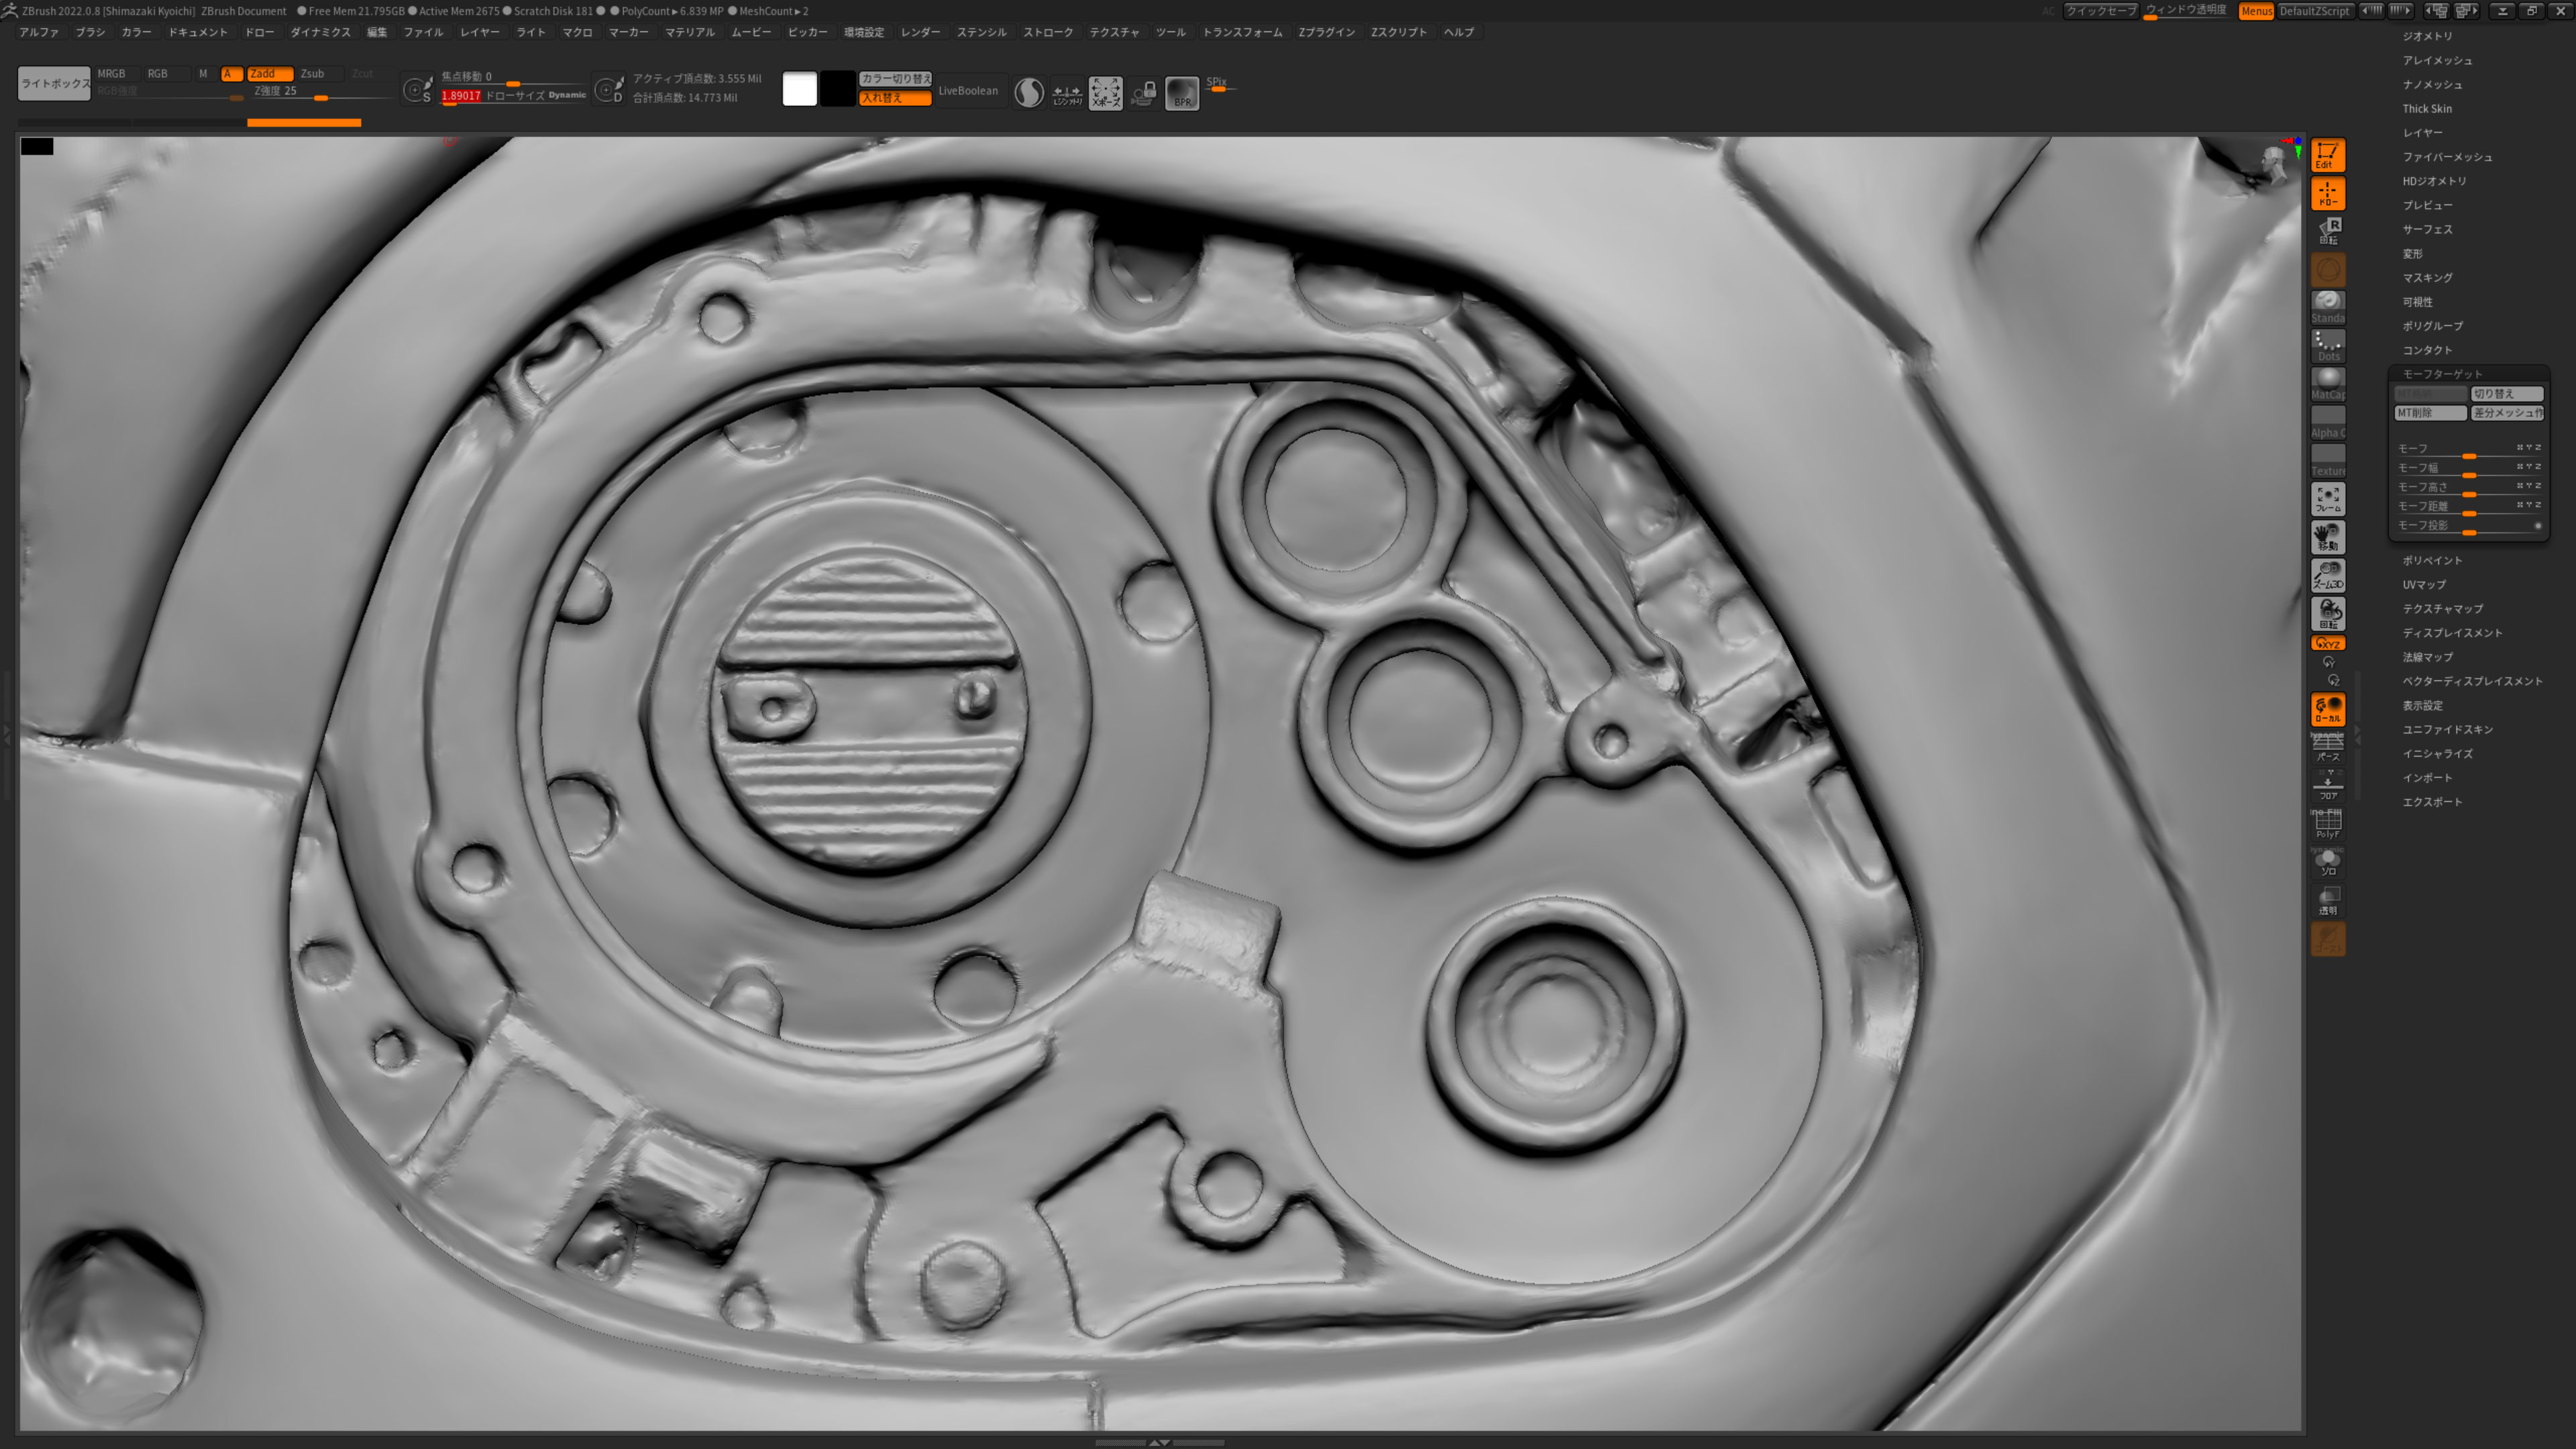
Task: Click the Swap (入れ替え) colors button
Action: [895, 98]
